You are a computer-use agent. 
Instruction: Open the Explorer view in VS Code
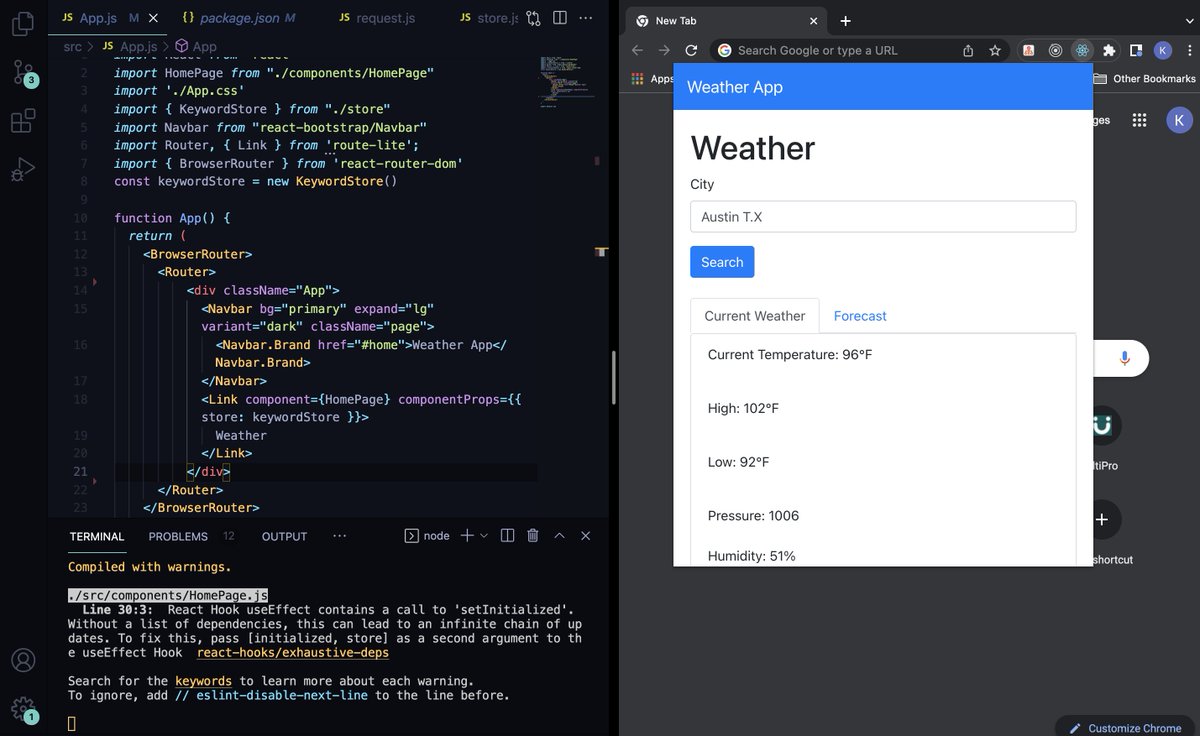[x=23, y=24]
